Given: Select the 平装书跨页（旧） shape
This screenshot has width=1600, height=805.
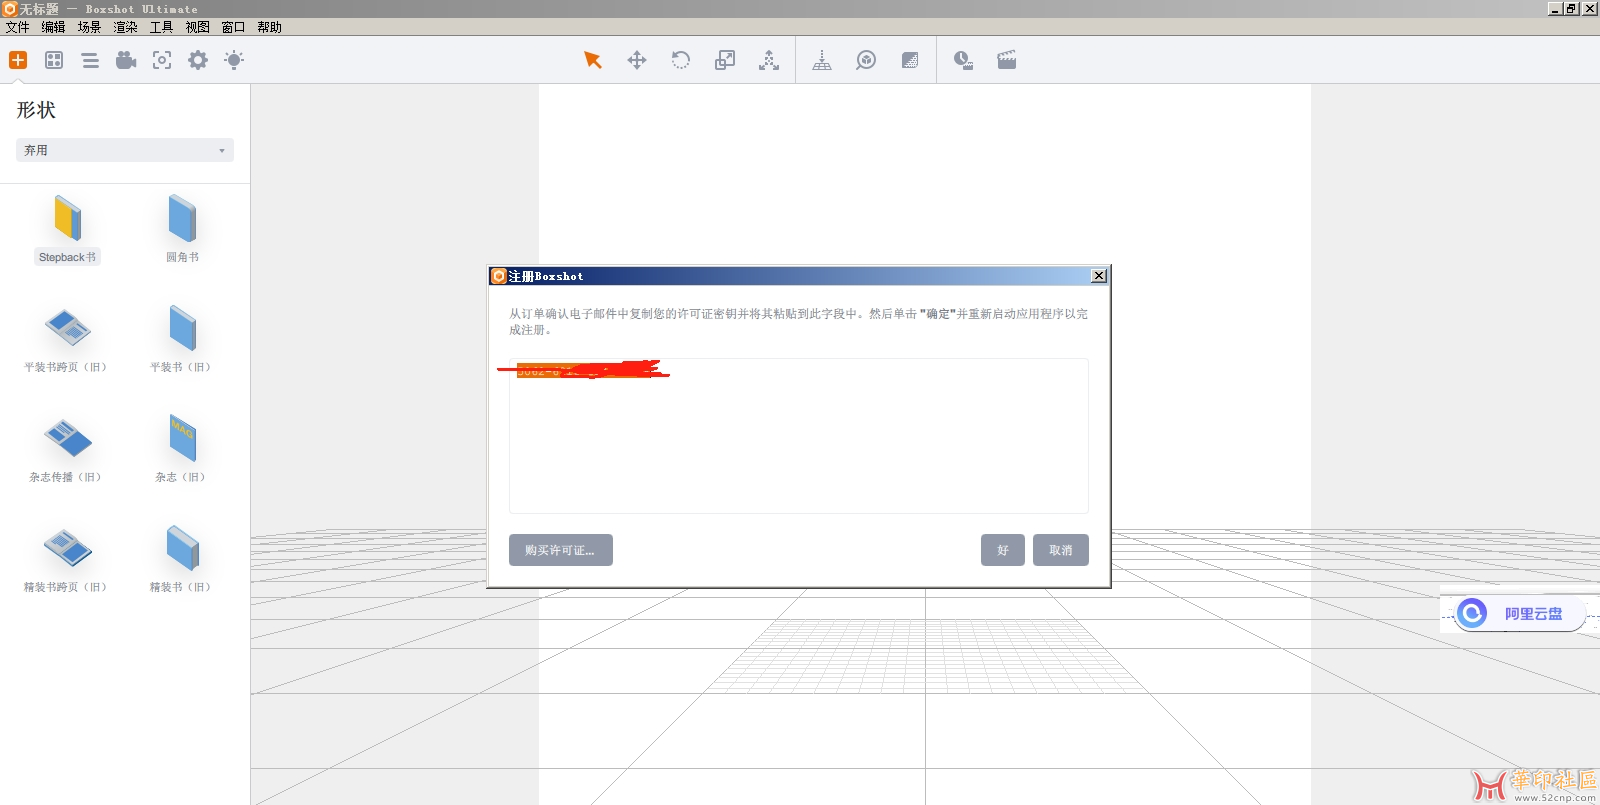Looking at the screenshot, I should [66, 340].
